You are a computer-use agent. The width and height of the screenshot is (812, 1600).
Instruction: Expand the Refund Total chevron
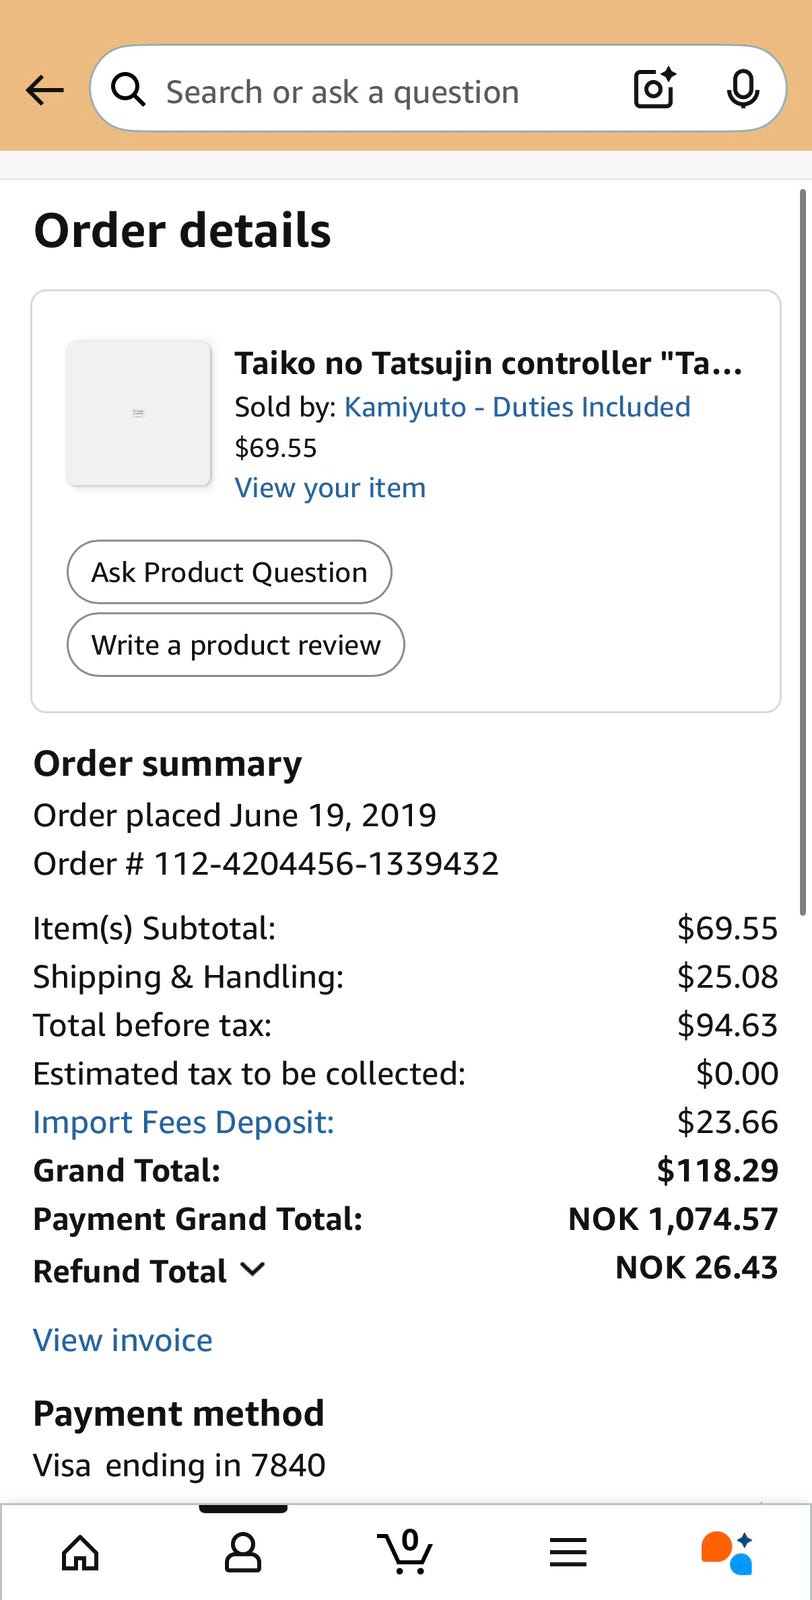click(x=253, y=1270)
